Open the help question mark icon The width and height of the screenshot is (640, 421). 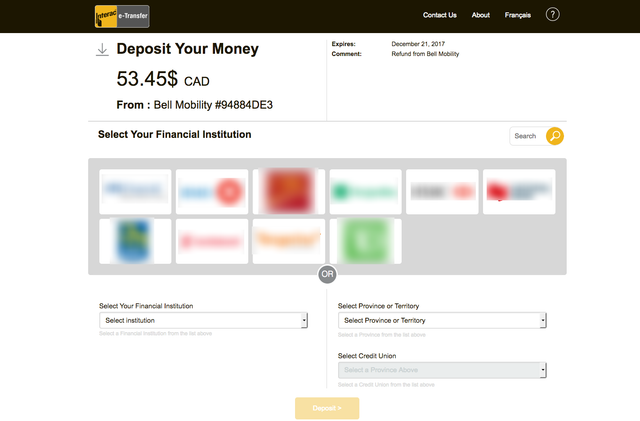coord(552,15)
